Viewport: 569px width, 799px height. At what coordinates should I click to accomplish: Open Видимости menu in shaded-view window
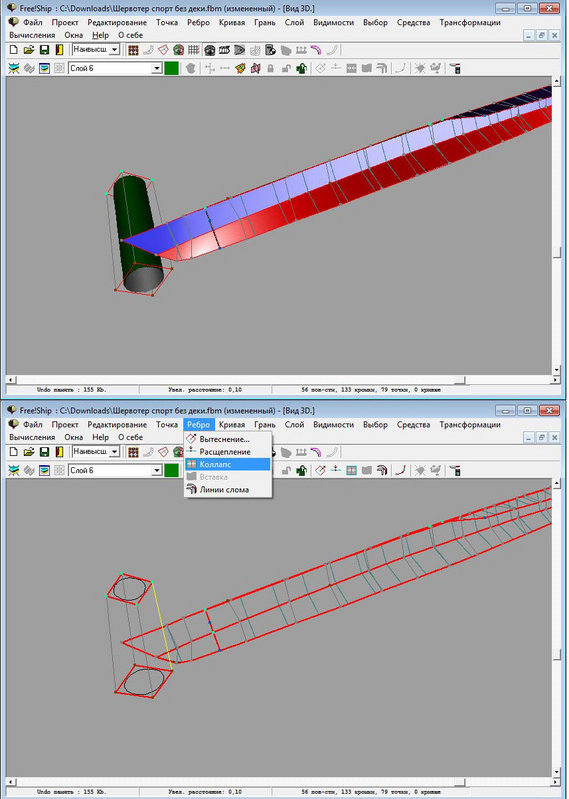(333, 22)
